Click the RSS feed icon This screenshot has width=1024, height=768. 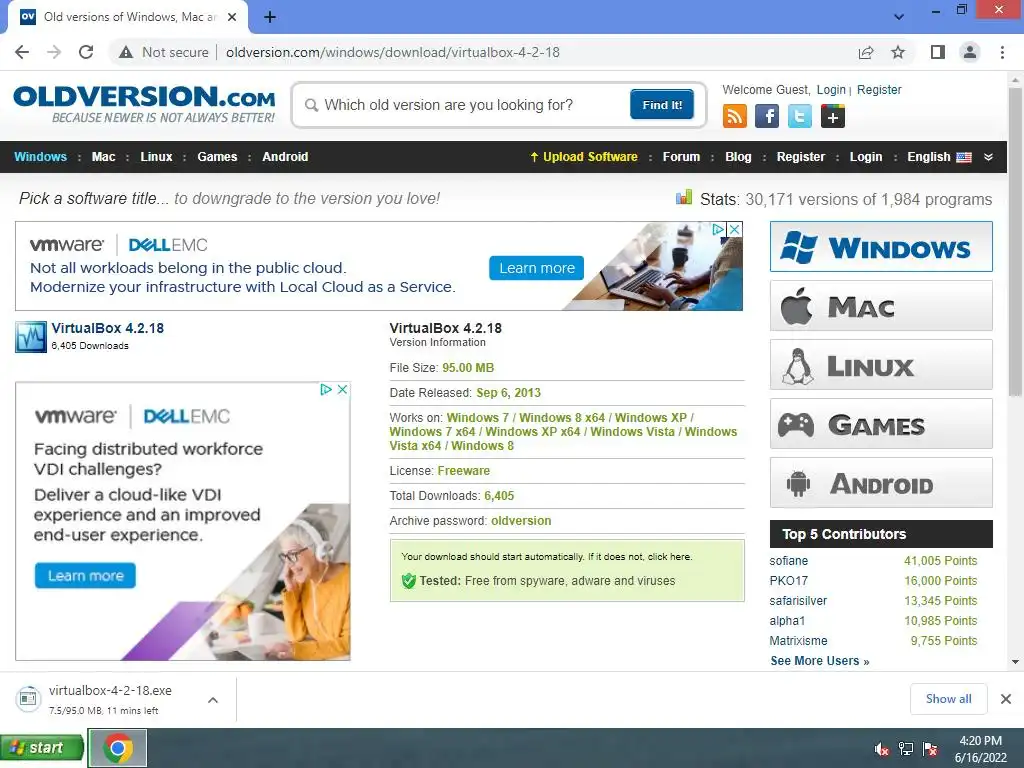(x=735, y=116)
